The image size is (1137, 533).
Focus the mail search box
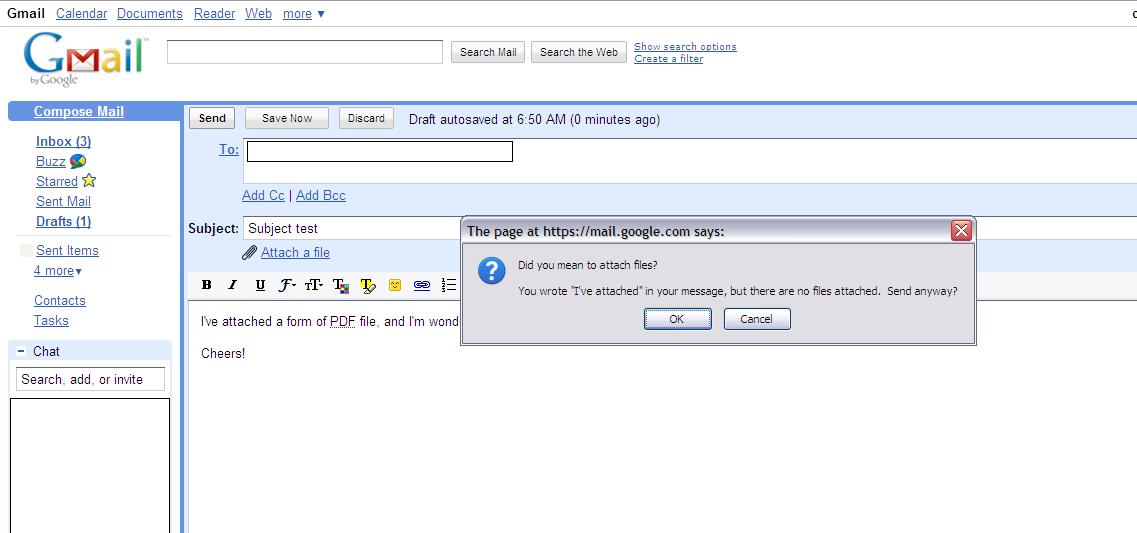(305, 51)
